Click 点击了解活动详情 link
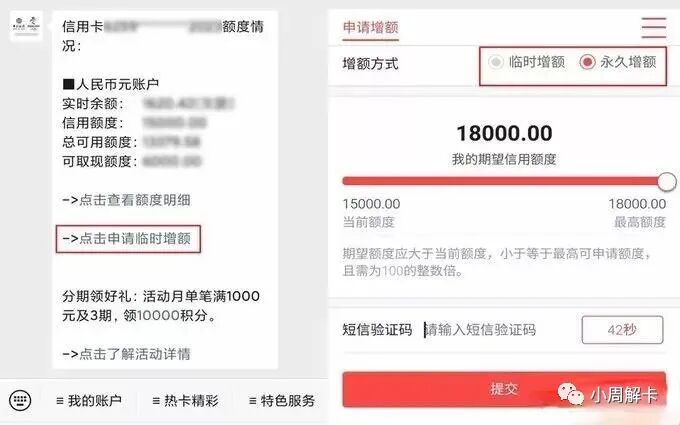 126,354
